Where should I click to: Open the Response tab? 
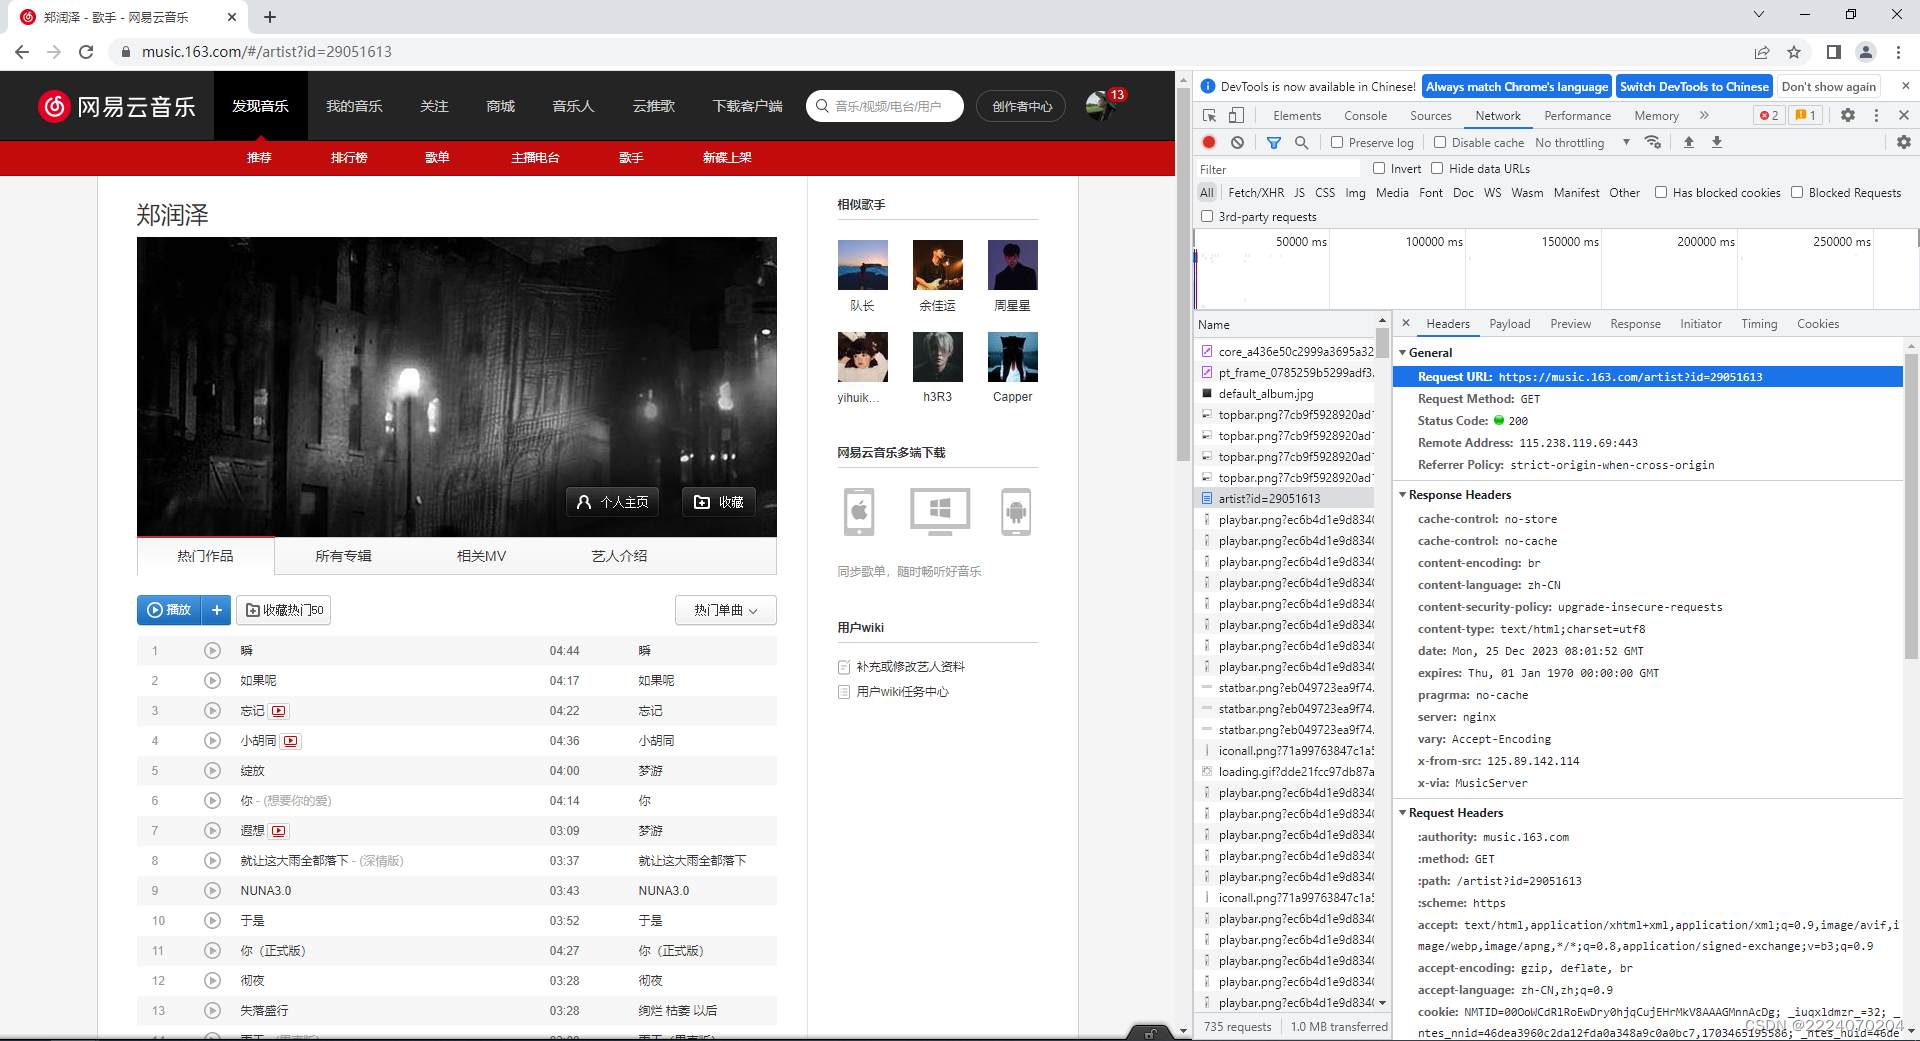point(1635,324)
